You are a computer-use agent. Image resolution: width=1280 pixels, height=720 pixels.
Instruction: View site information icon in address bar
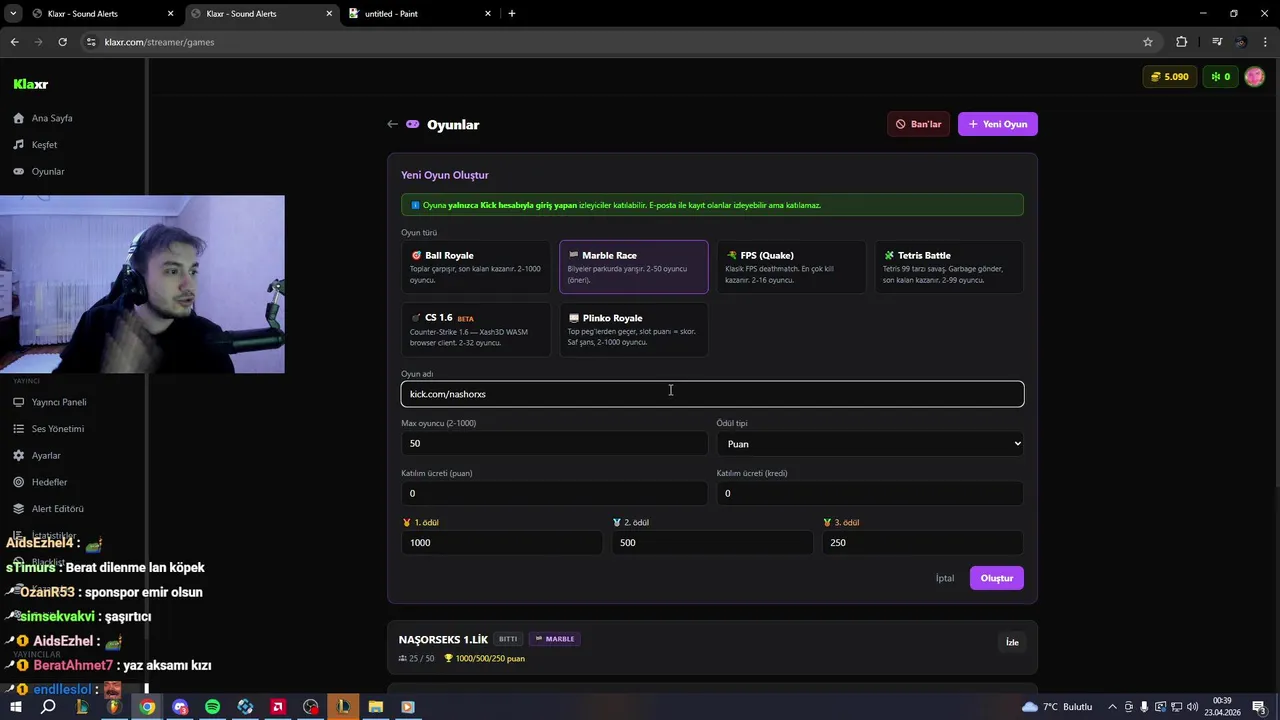pos(91,42)
